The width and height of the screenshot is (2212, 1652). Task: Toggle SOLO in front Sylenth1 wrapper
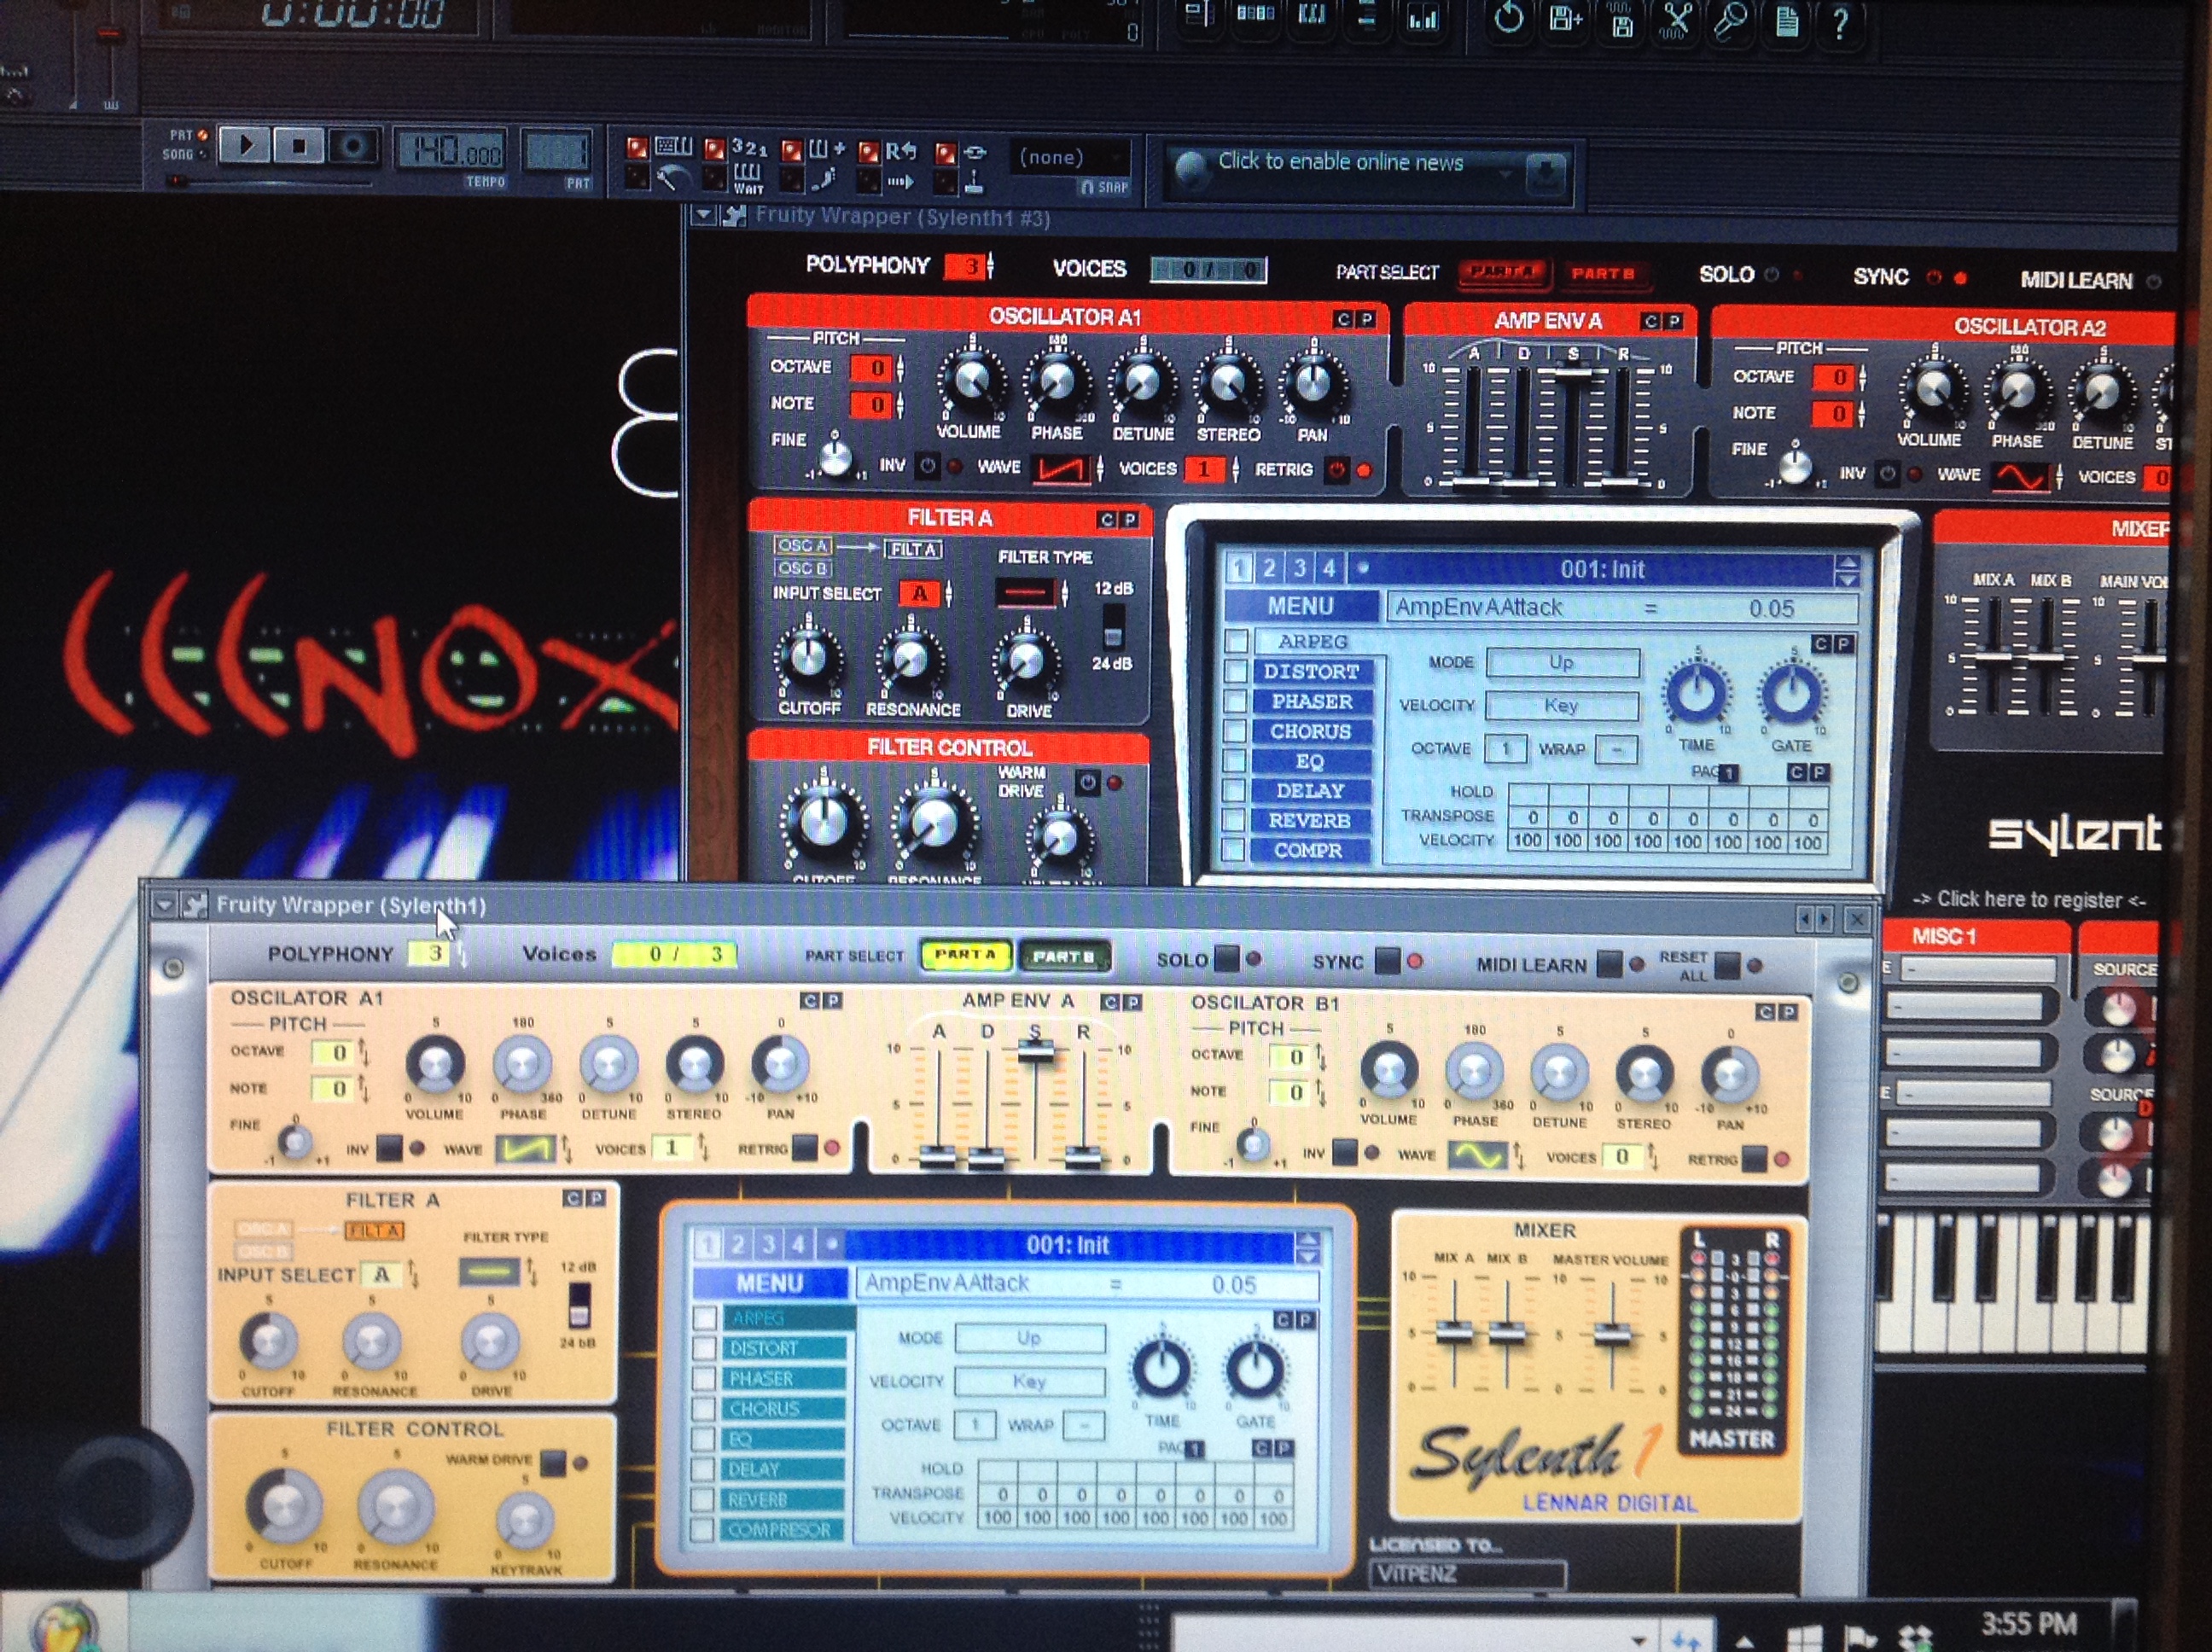pos(1227,958)
